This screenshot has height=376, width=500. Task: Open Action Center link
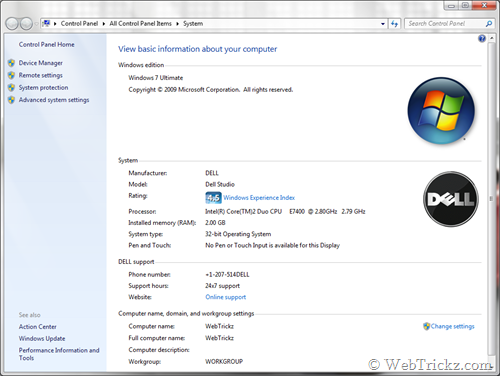coord(38,327)
